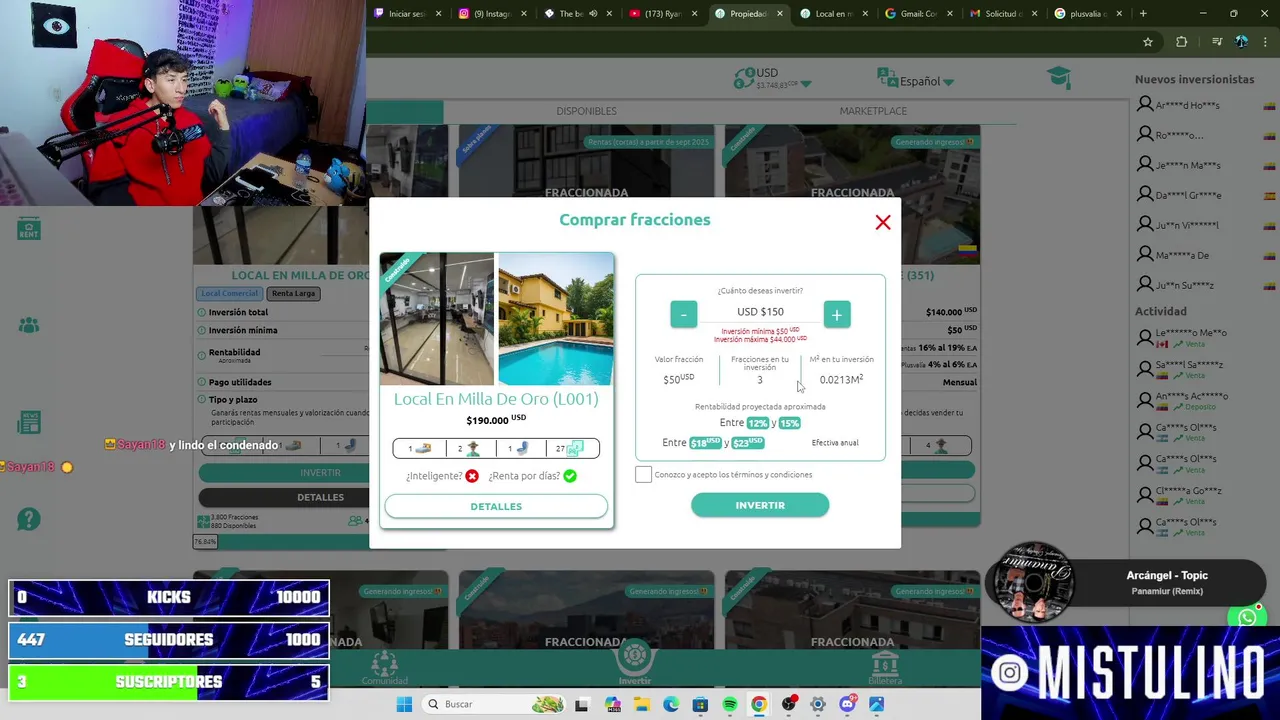
Task: Bookmark this page with the star icon
Action: click(x=1148, y=42)
